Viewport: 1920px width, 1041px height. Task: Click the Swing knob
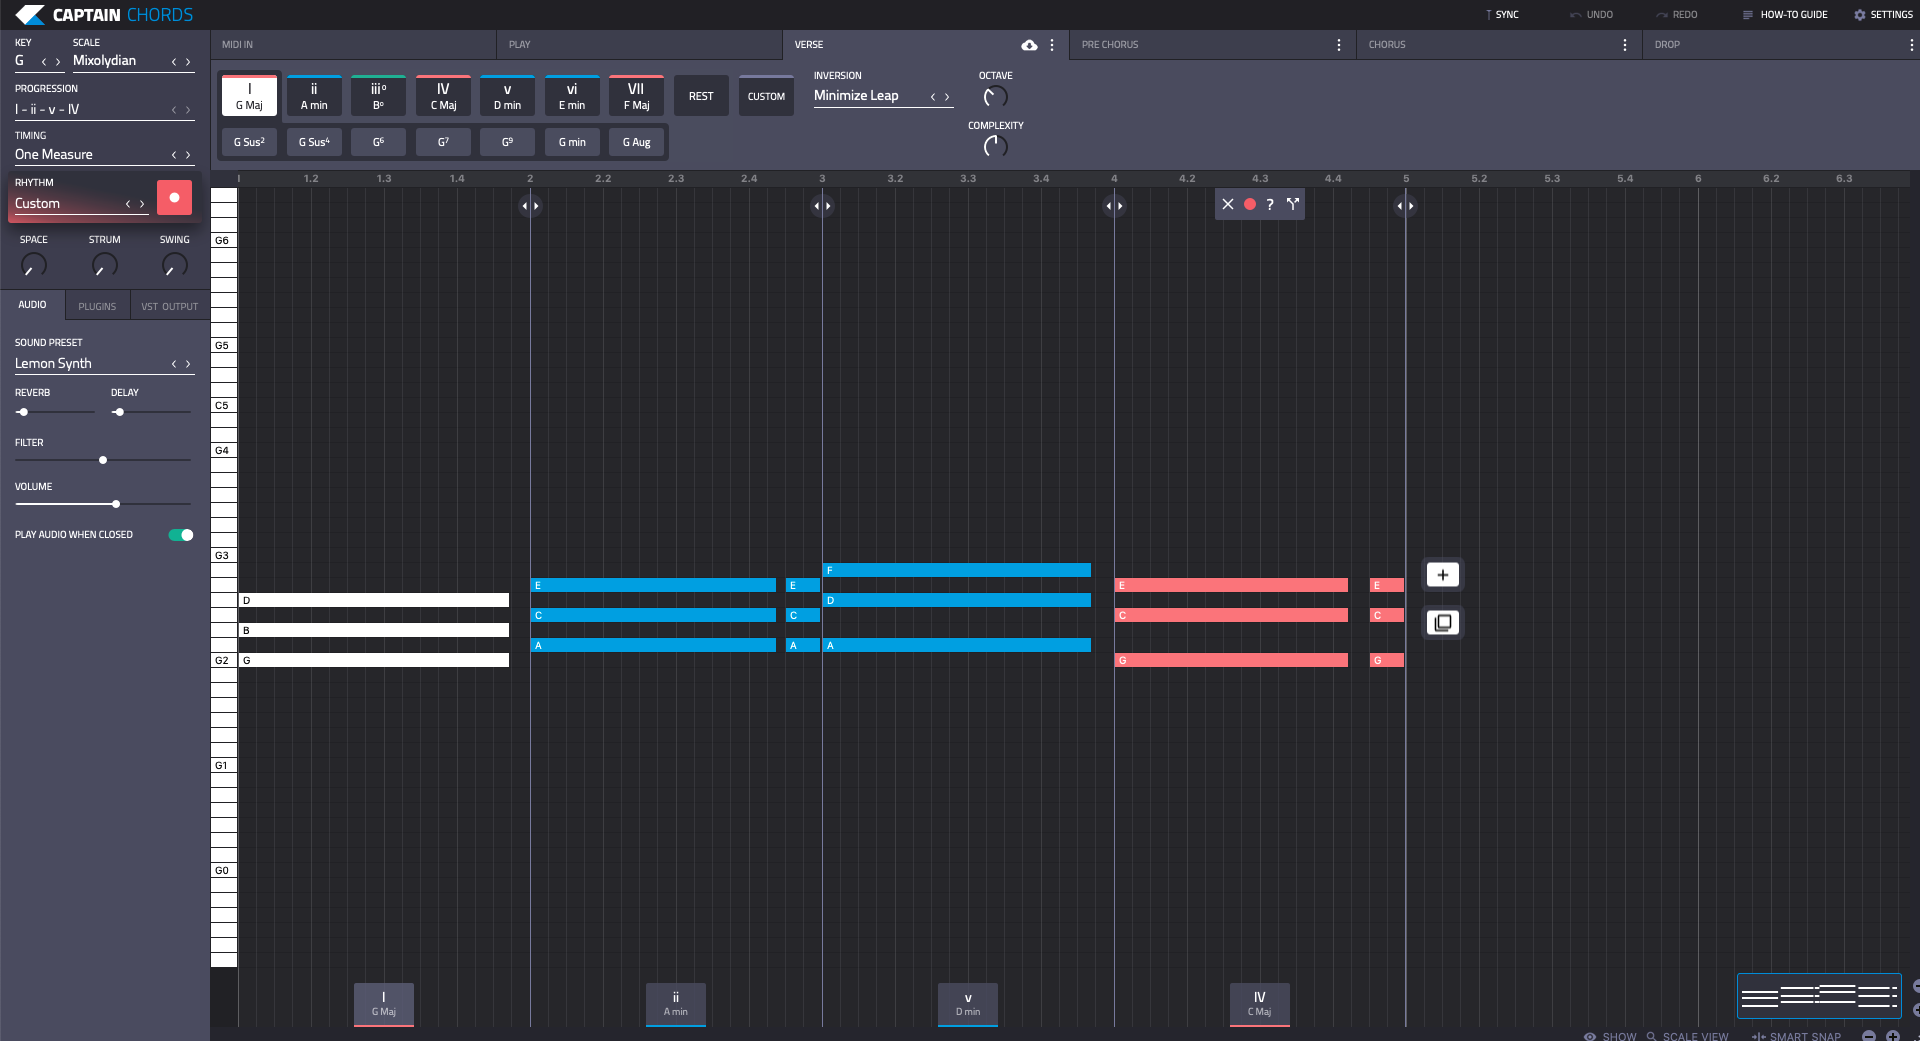point(175,265)
